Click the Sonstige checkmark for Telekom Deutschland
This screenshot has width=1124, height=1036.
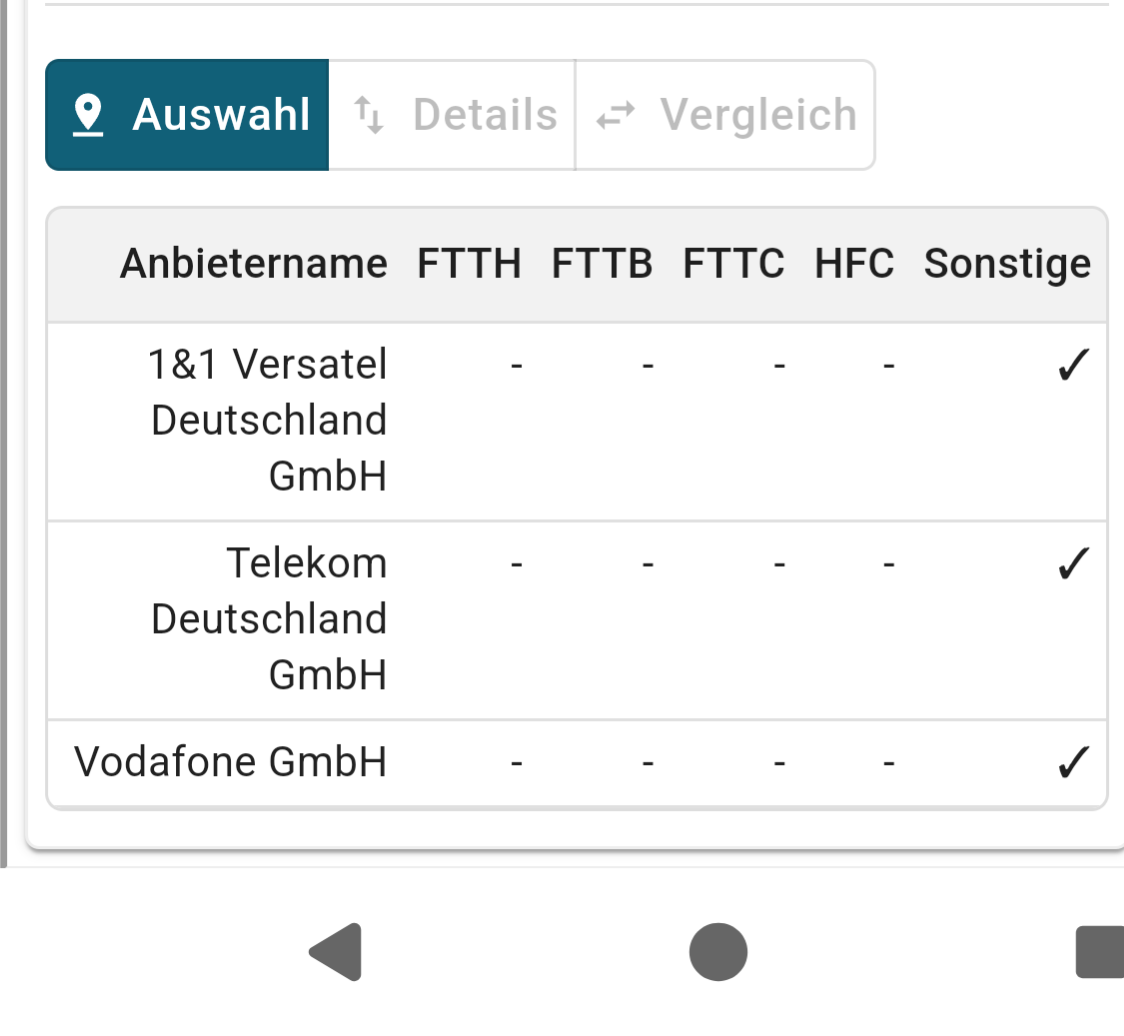(1071, 566)
